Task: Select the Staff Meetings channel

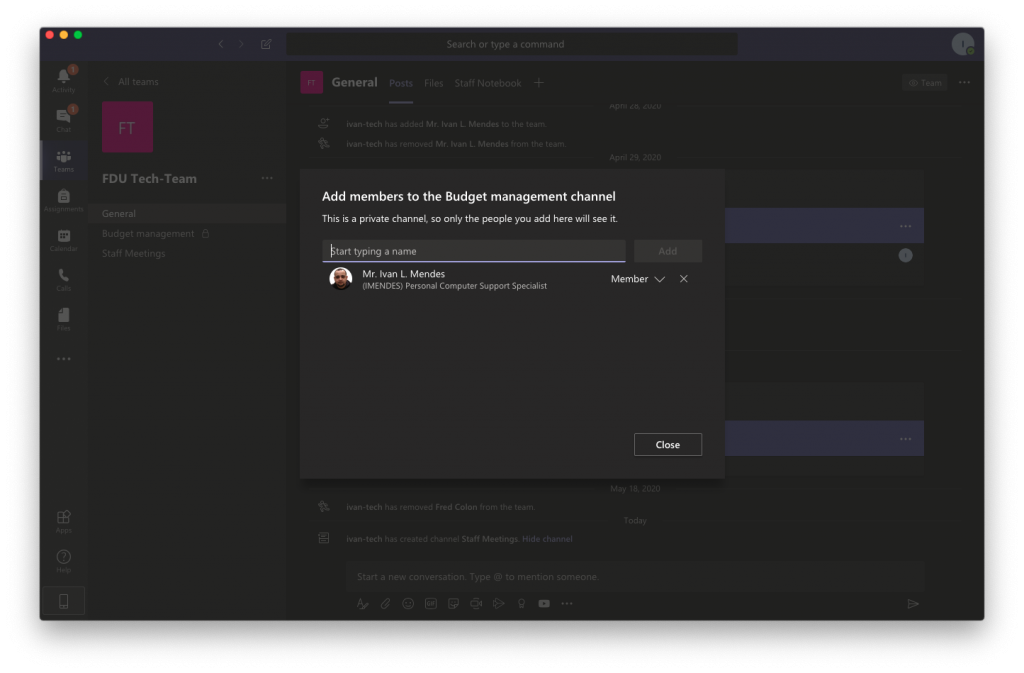Action: 187,253
